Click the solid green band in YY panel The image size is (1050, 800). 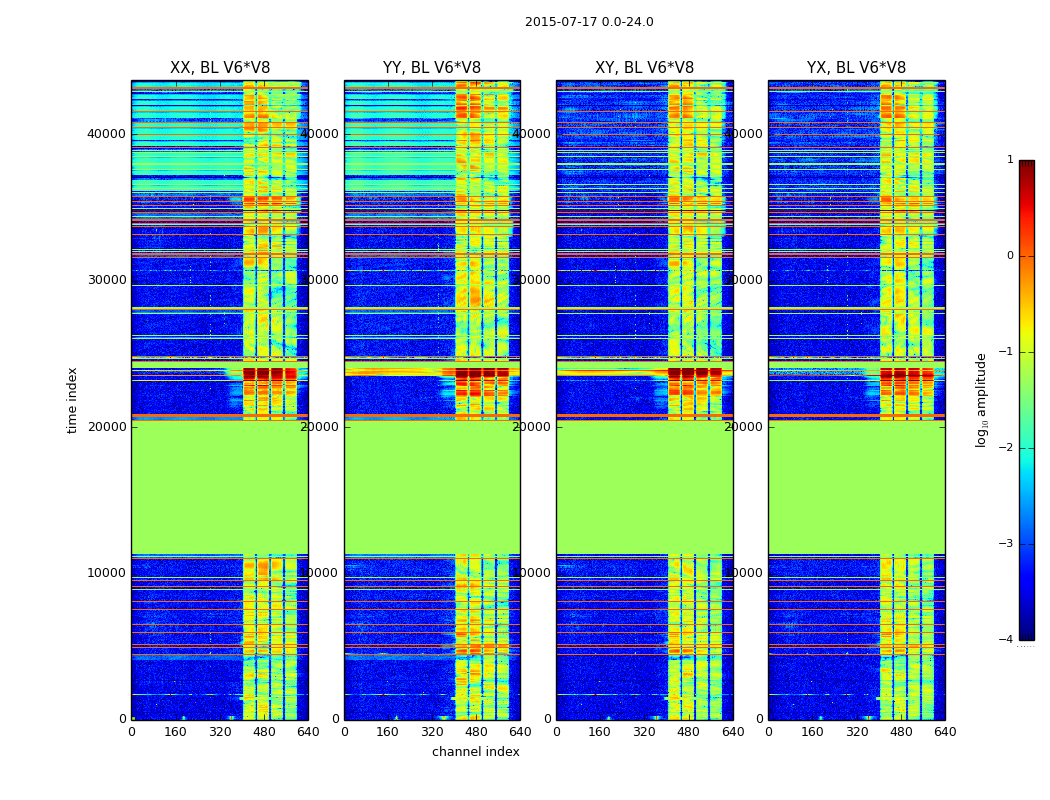(432, 487)
